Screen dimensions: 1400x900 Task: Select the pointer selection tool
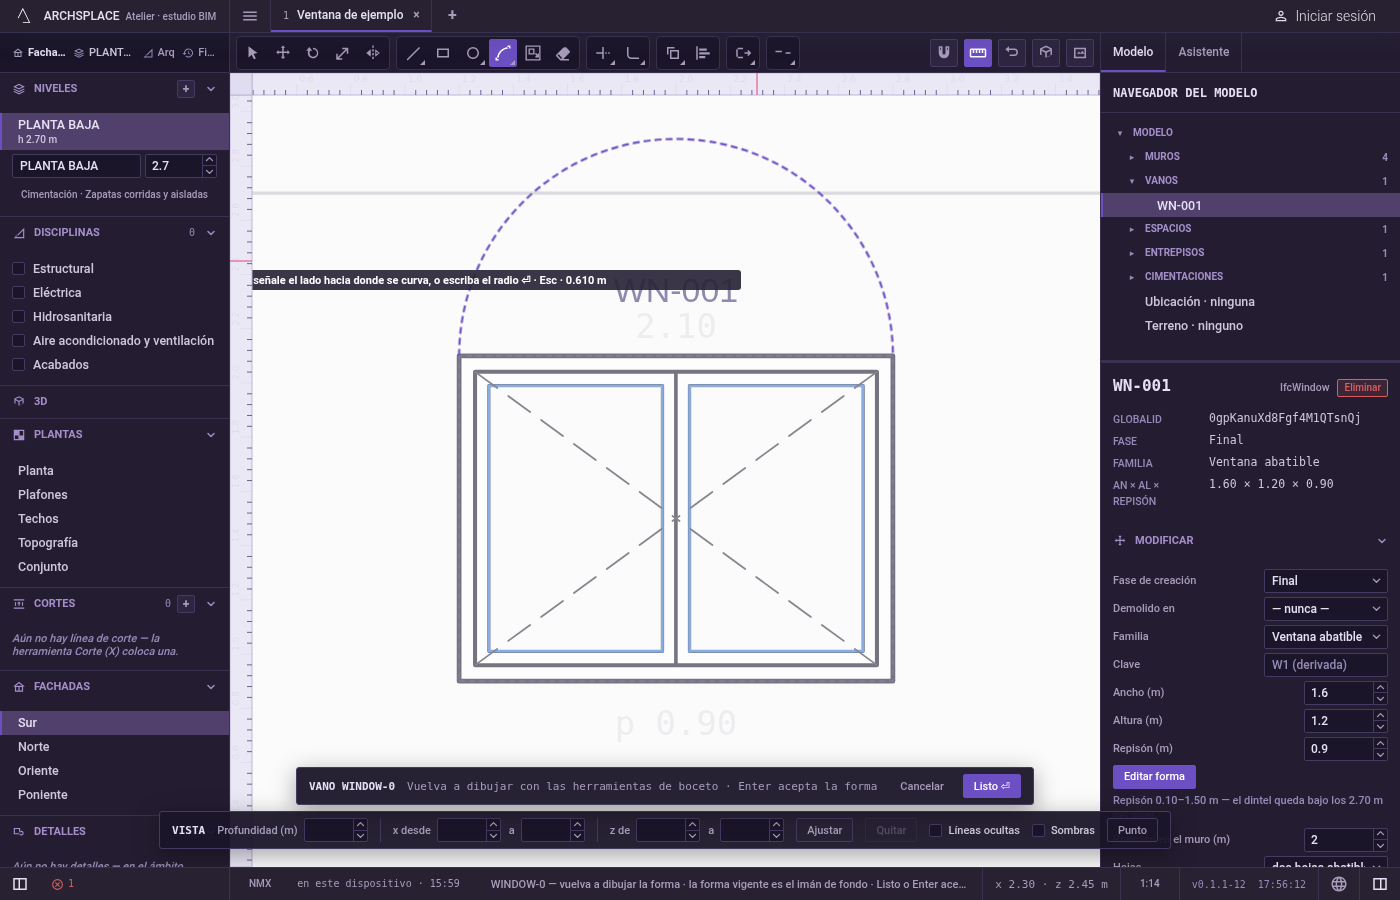(x=253, y=53)
